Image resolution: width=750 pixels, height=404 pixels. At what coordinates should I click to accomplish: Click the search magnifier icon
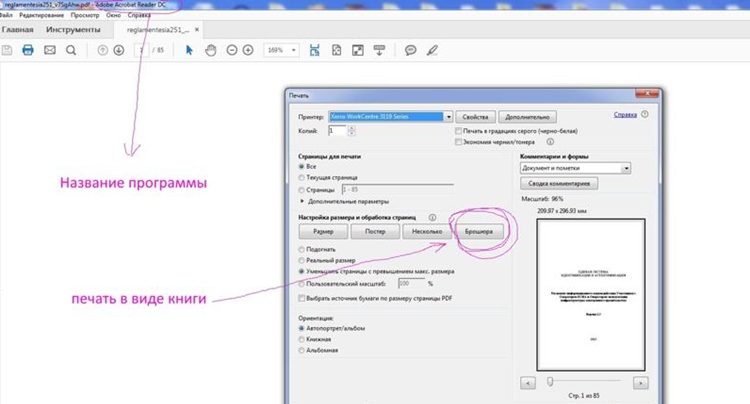(x=71, y=50)
